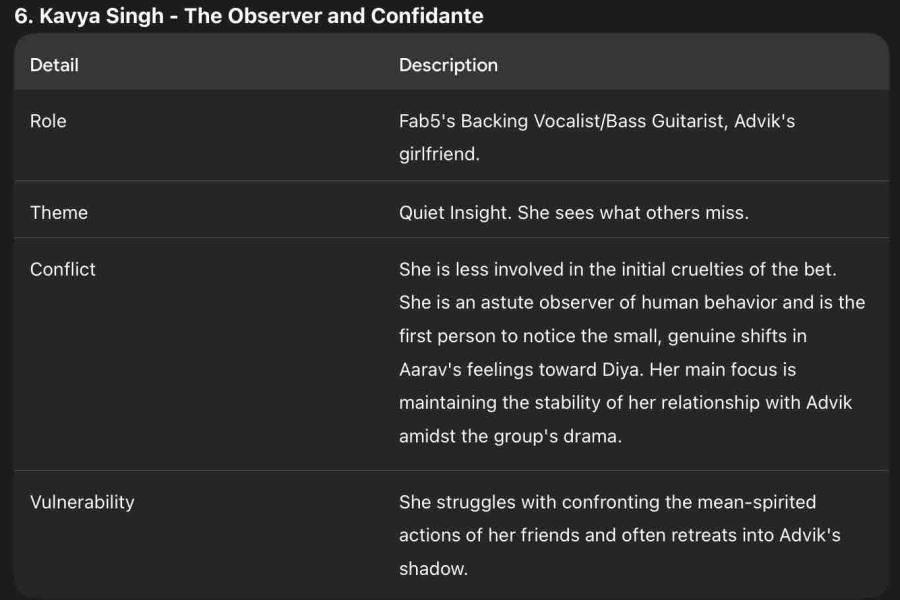Click the "Quiet Insight" theme description
Viewport: 900px width, 600px height.
[453, 212]
